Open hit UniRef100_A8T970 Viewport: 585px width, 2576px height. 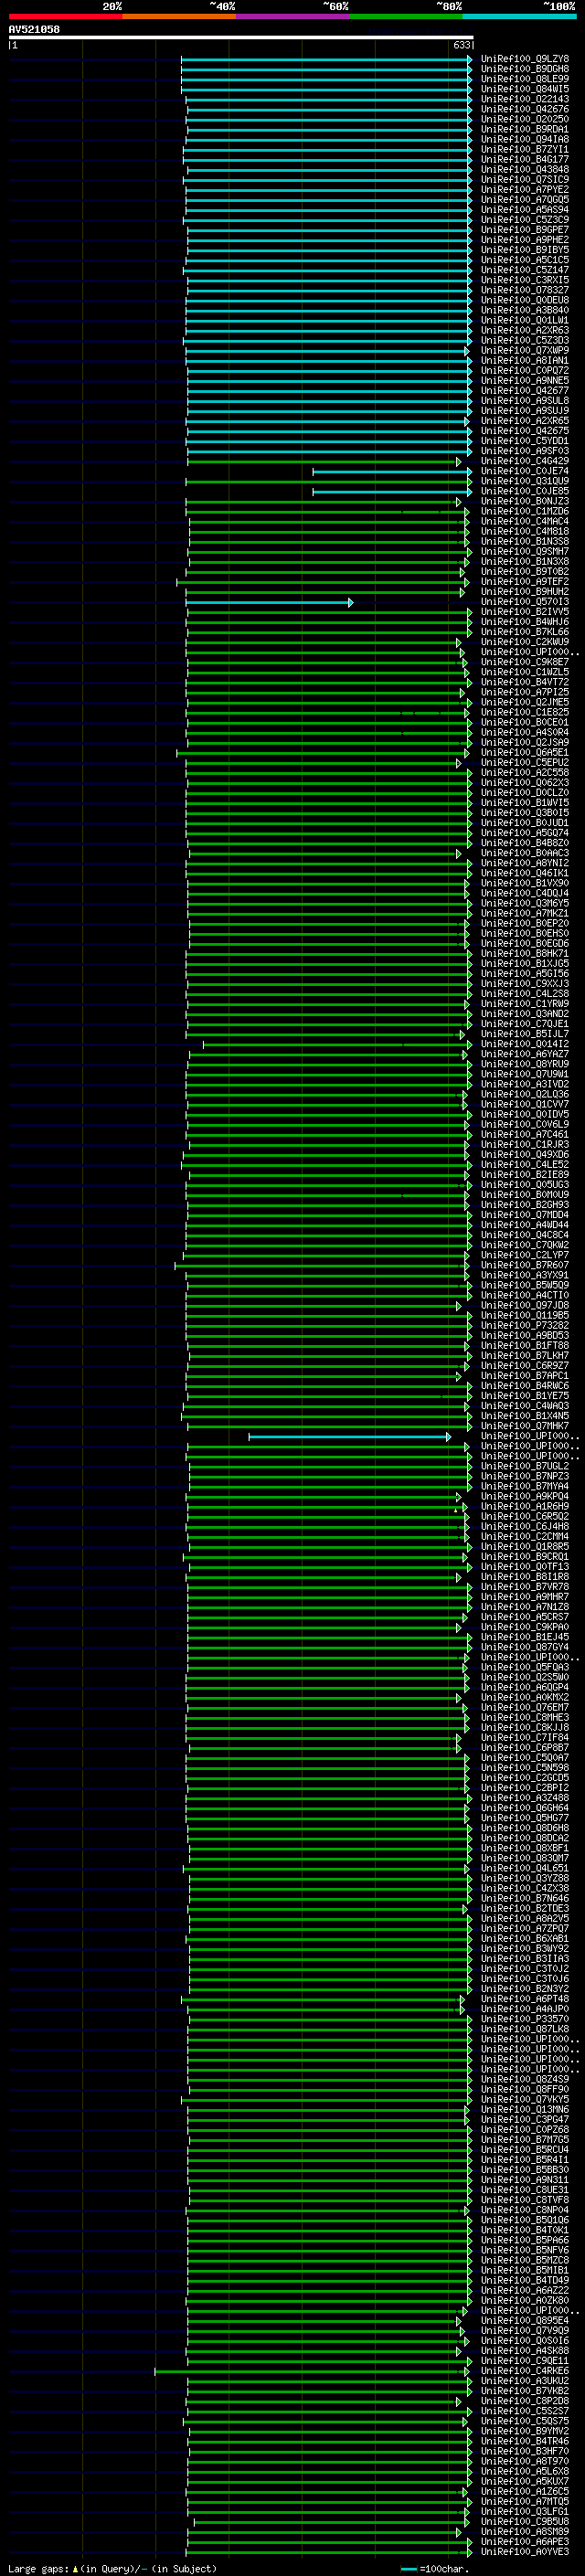click(x=525, y=2461)
